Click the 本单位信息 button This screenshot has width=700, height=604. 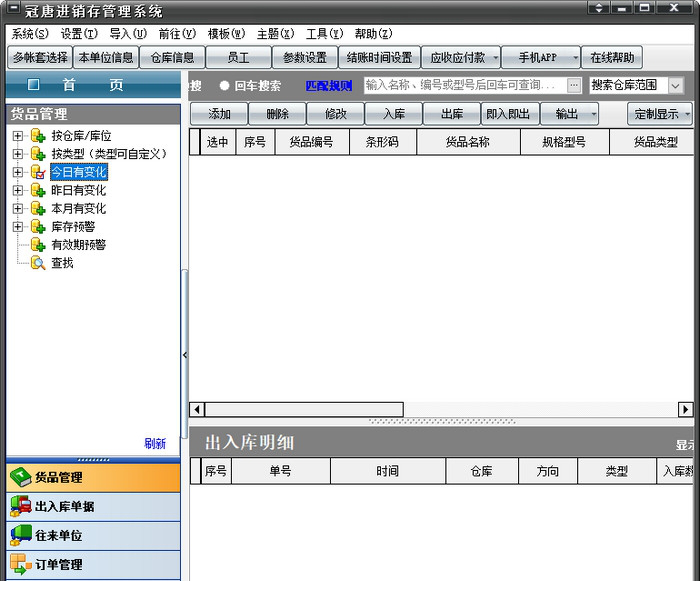click(x=106, y=58)
